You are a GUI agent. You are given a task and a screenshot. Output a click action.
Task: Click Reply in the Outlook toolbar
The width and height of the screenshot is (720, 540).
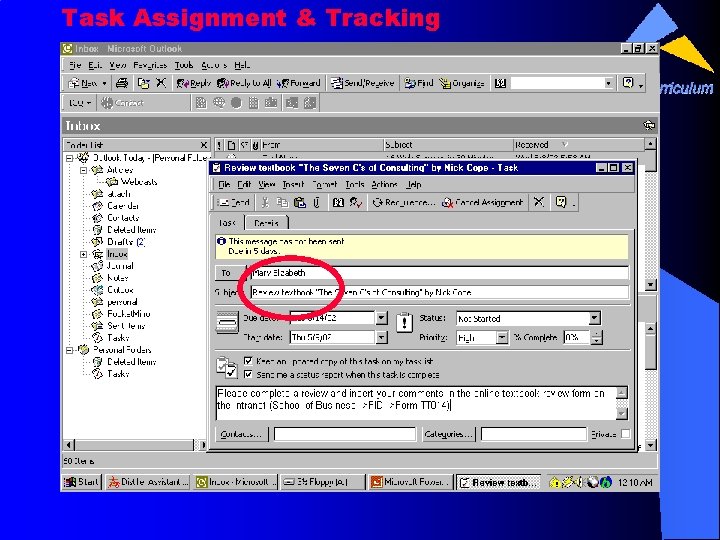pyautogui.click(x=193, y=83)
